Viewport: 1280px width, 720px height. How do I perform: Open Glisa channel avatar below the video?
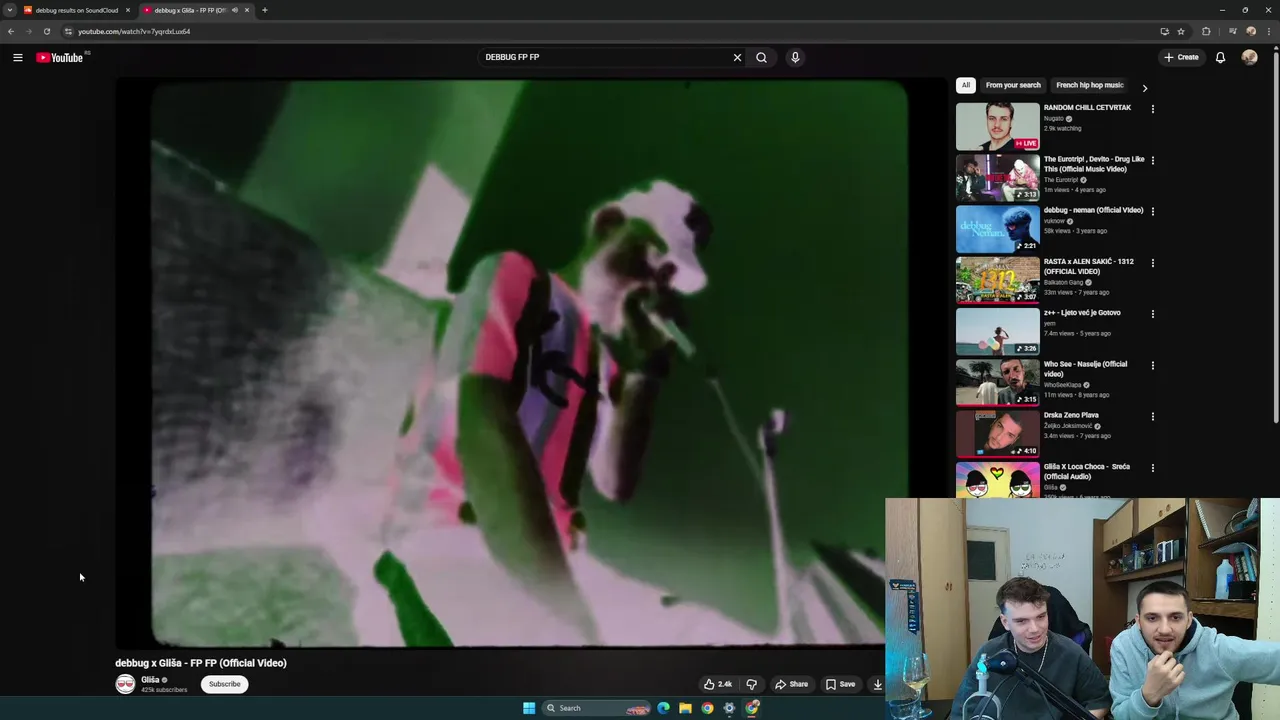(x=125, y=684)
